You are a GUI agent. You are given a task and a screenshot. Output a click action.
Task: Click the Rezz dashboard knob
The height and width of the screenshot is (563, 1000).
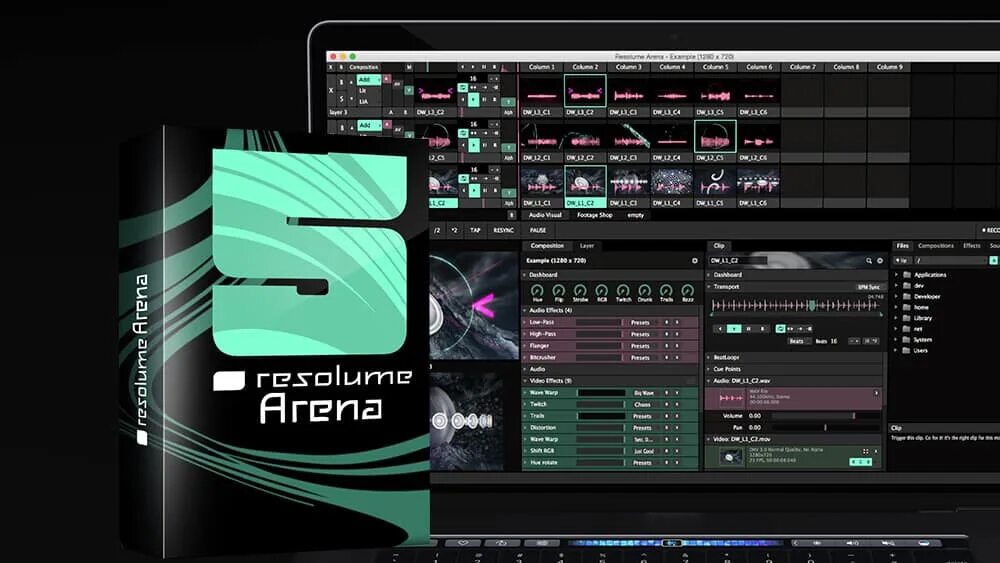(688, 290)
